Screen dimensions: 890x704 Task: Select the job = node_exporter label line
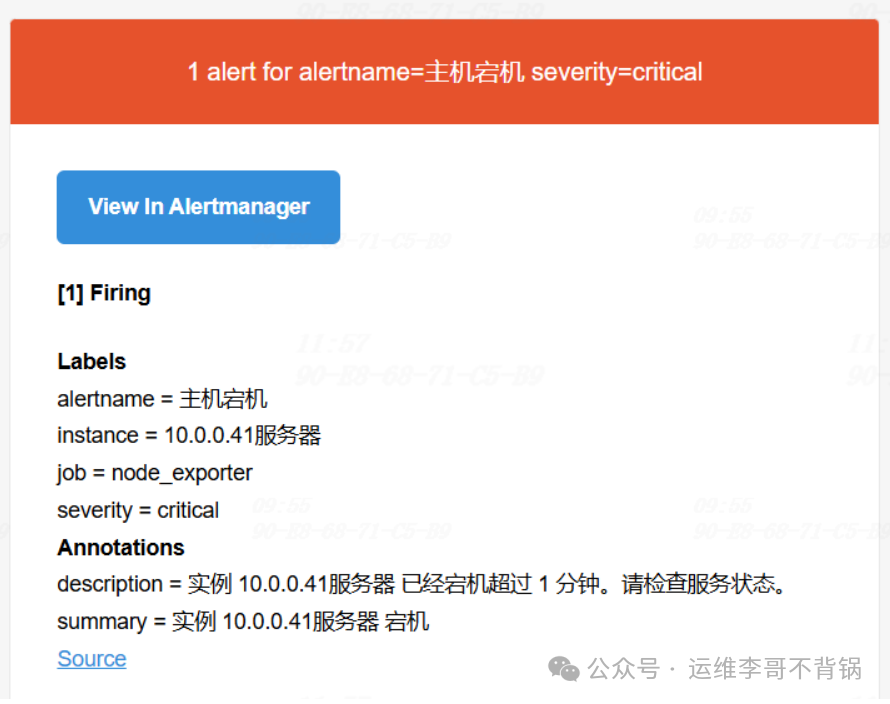(155, 473)
